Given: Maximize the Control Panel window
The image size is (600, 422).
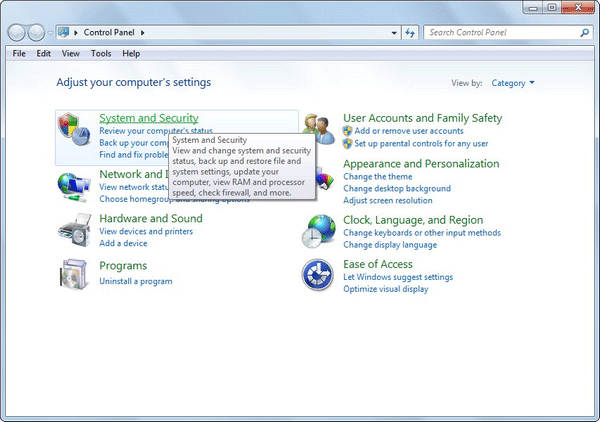Looking at the screenshot, I should (x=552, y=8).
